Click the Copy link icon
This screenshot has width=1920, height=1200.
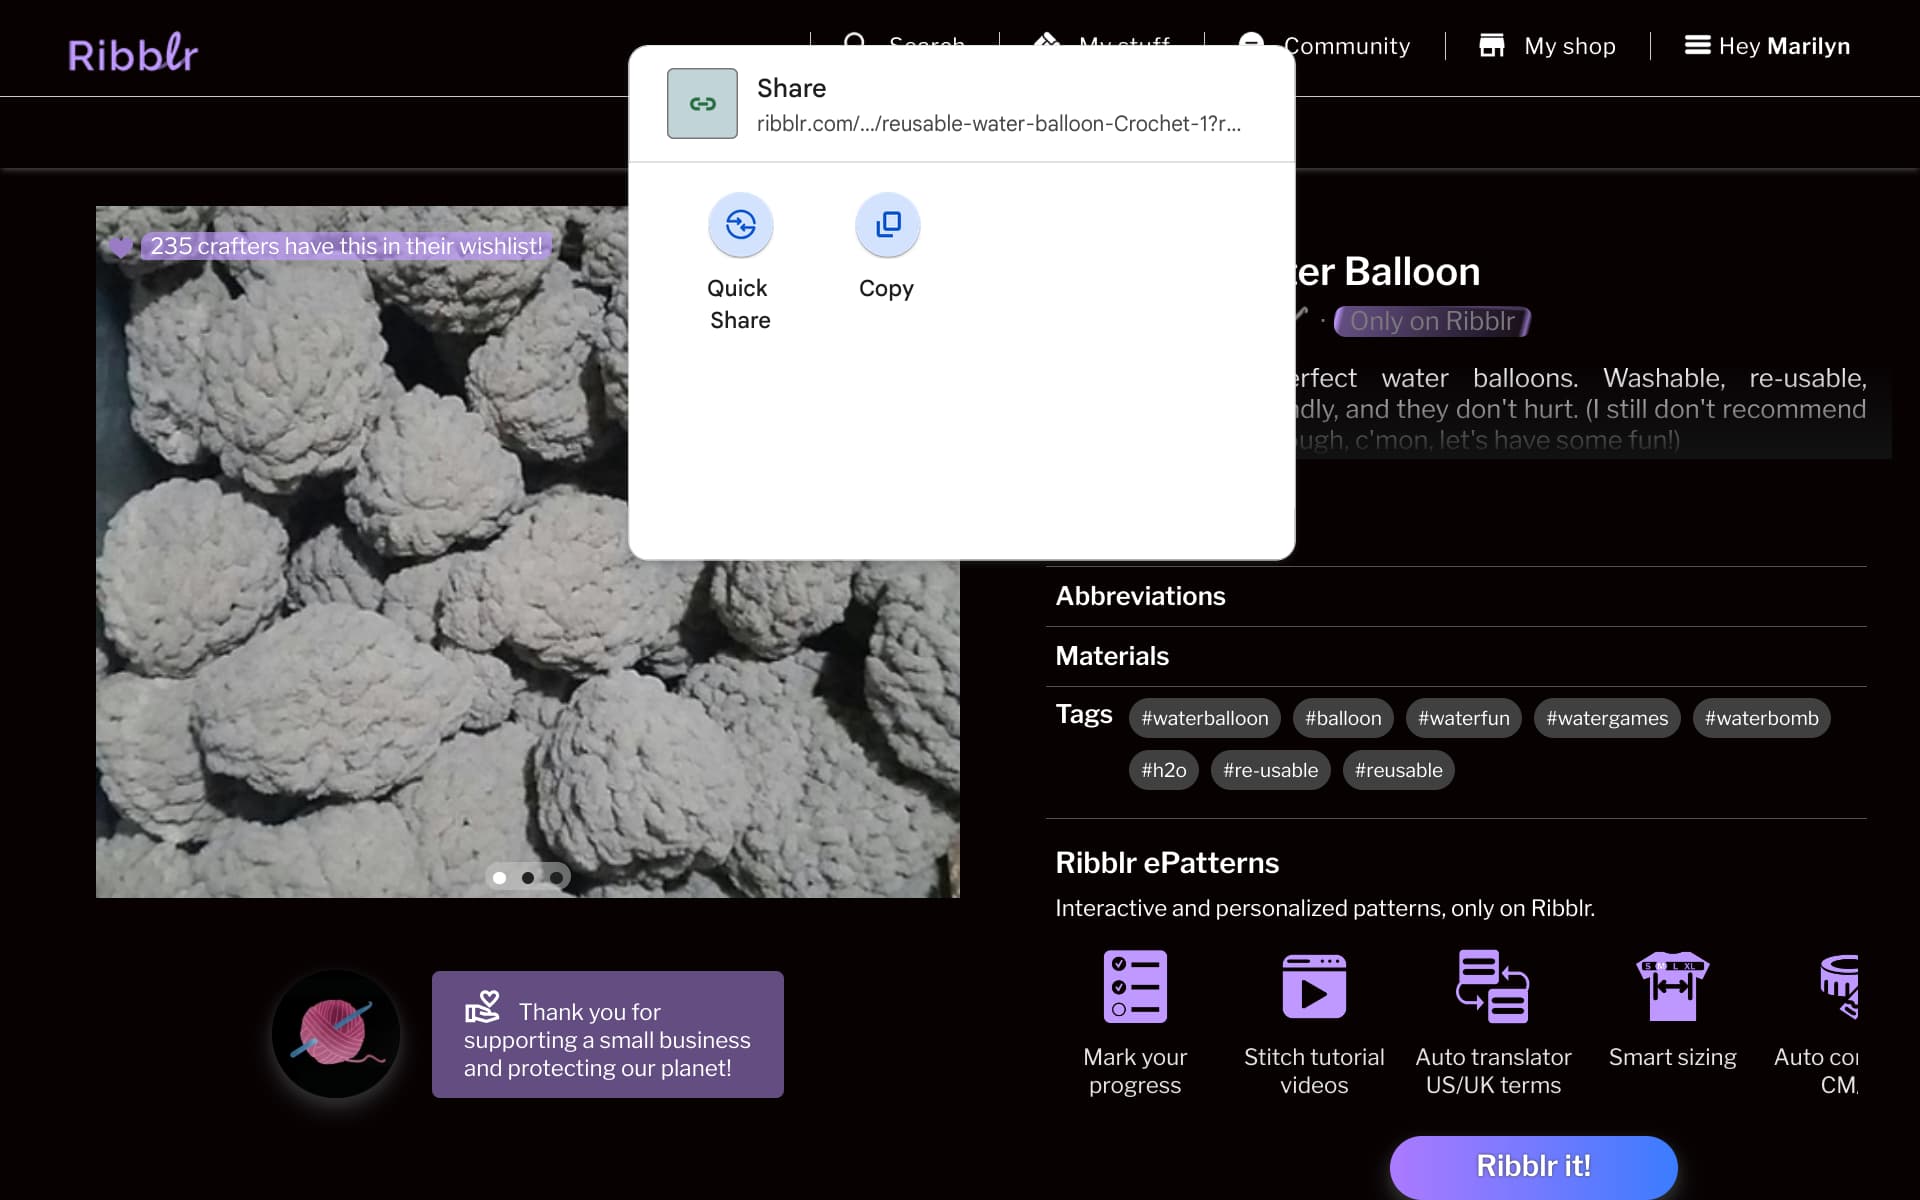click(x=887, y=225)
